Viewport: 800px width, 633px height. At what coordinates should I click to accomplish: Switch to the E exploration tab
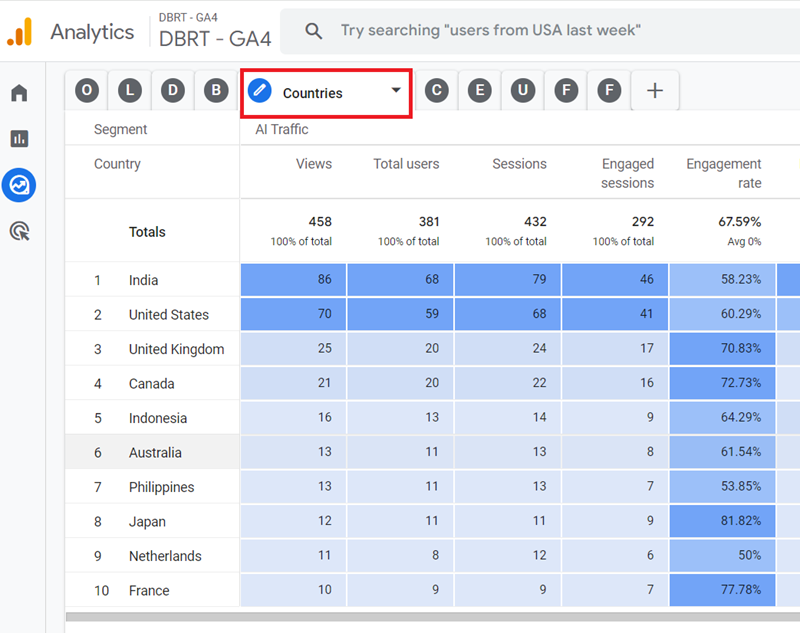coord(479,90)
